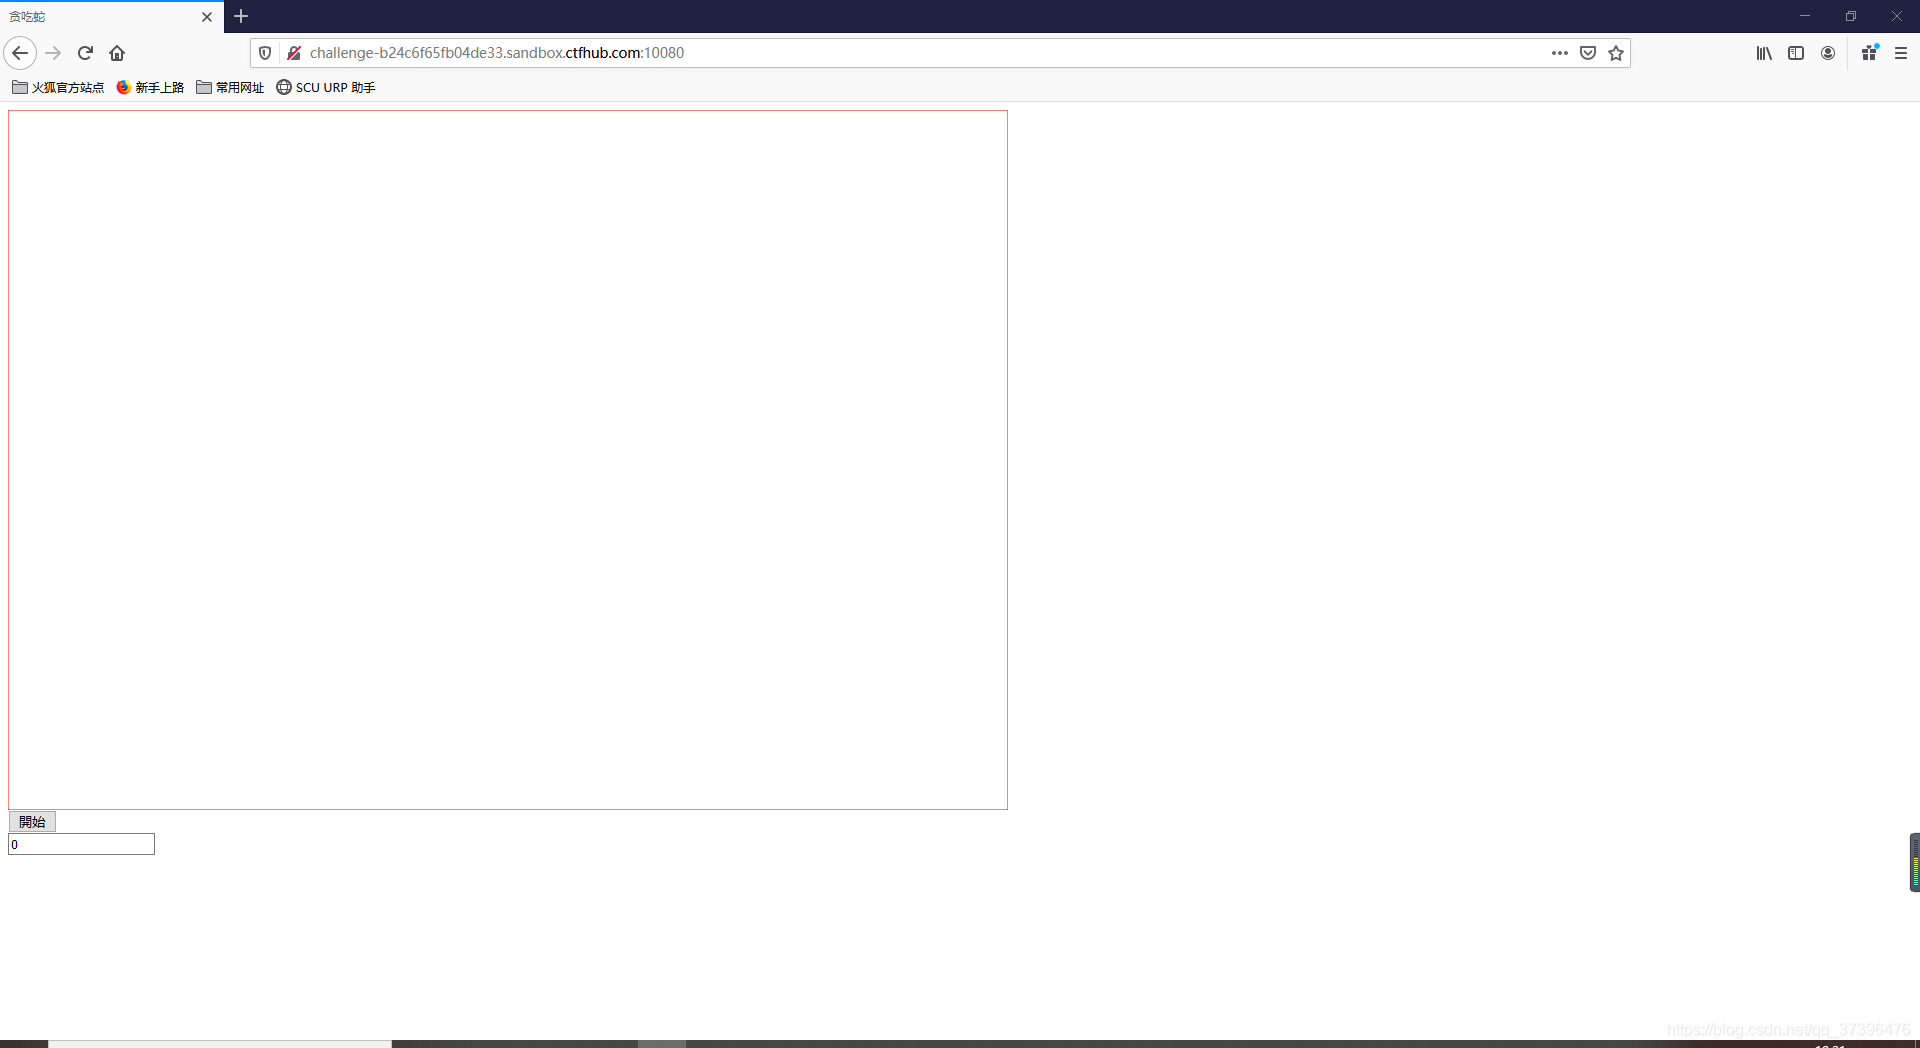Go back to the previous page
This screenshot has width=1920, height=1048.
(x=20, y=53)
